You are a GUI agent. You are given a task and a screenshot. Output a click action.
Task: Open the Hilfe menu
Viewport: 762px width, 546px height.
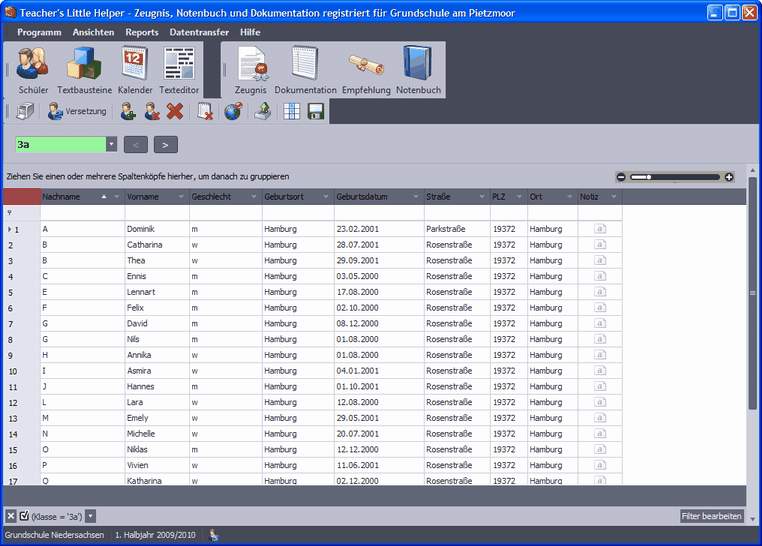(250, 32)
